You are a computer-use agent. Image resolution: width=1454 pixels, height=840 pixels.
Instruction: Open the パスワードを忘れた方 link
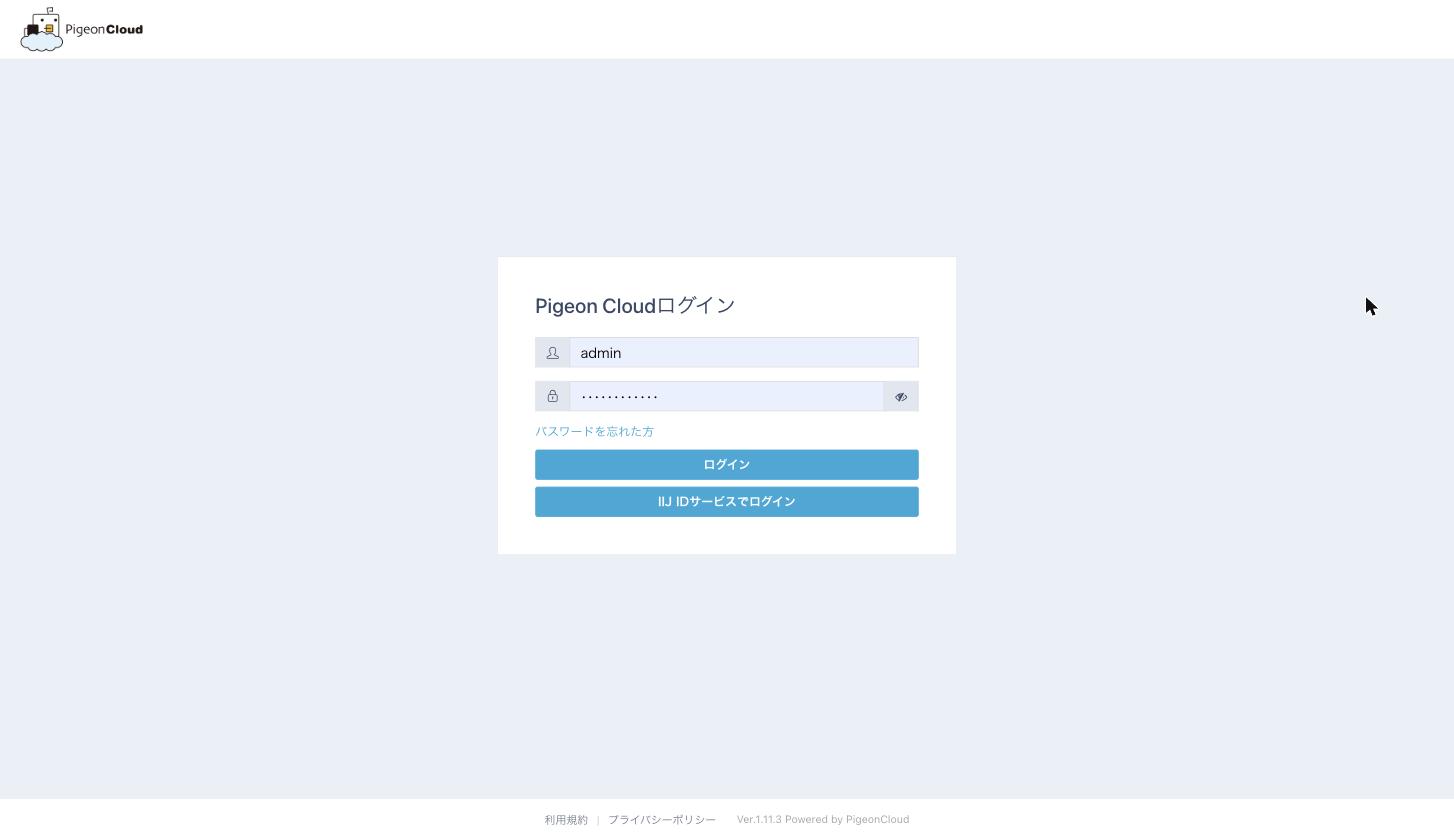[595, 432]
